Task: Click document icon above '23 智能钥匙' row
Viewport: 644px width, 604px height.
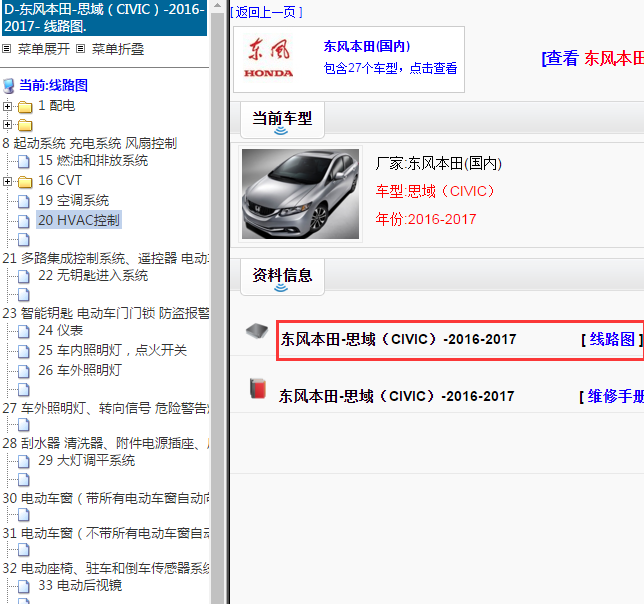Action: [24, 294]
